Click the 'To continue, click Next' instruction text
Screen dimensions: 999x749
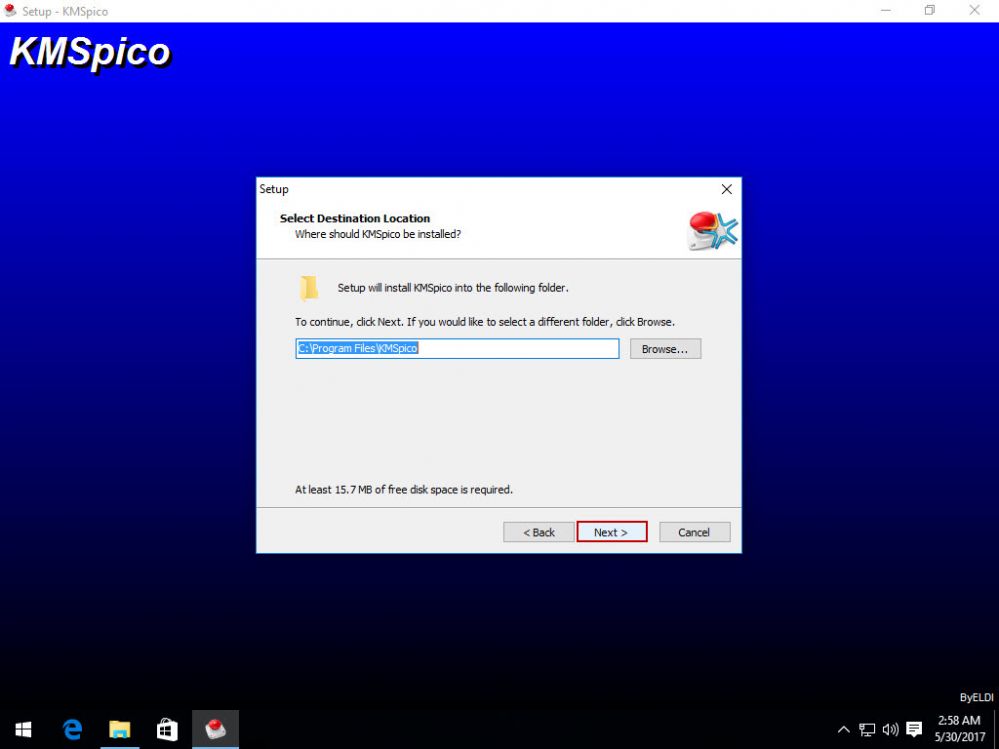click(484, 322)
